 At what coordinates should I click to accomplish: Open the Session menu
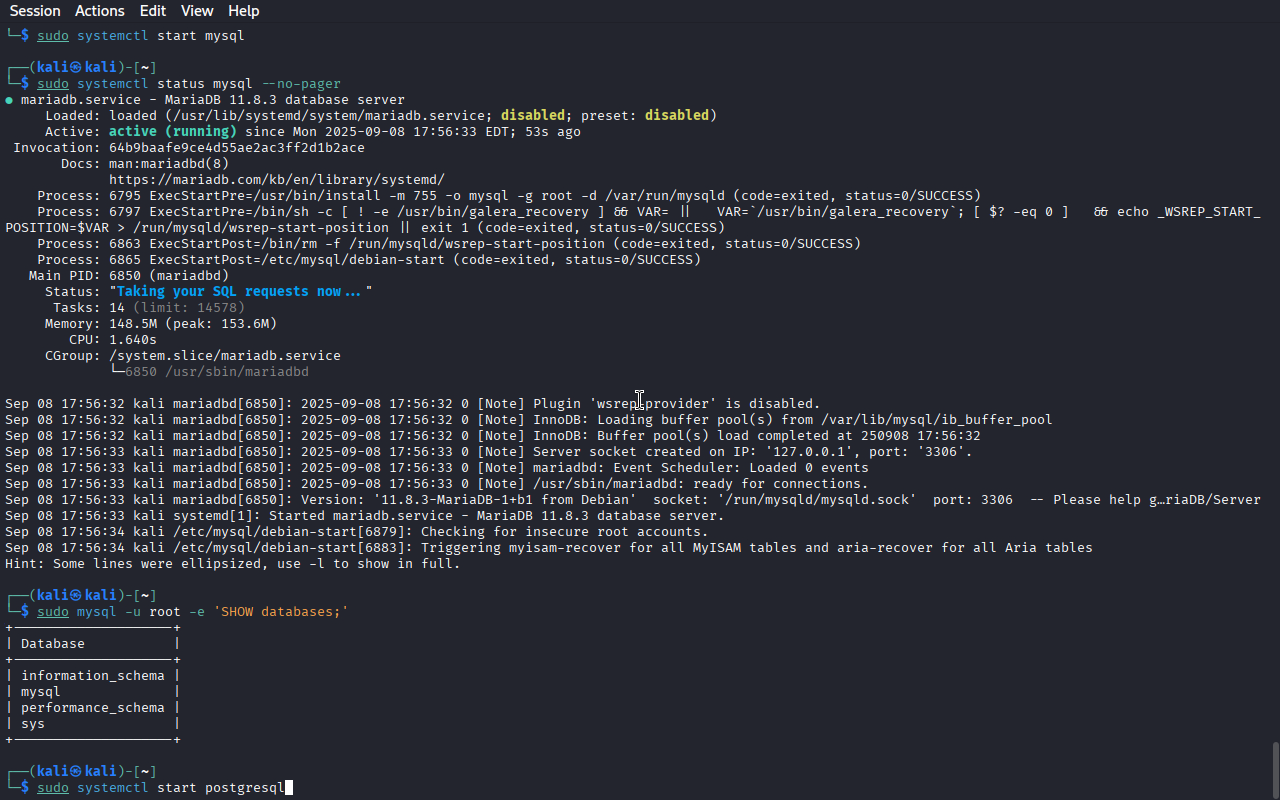pyautogui.click(x=35, y=11)
